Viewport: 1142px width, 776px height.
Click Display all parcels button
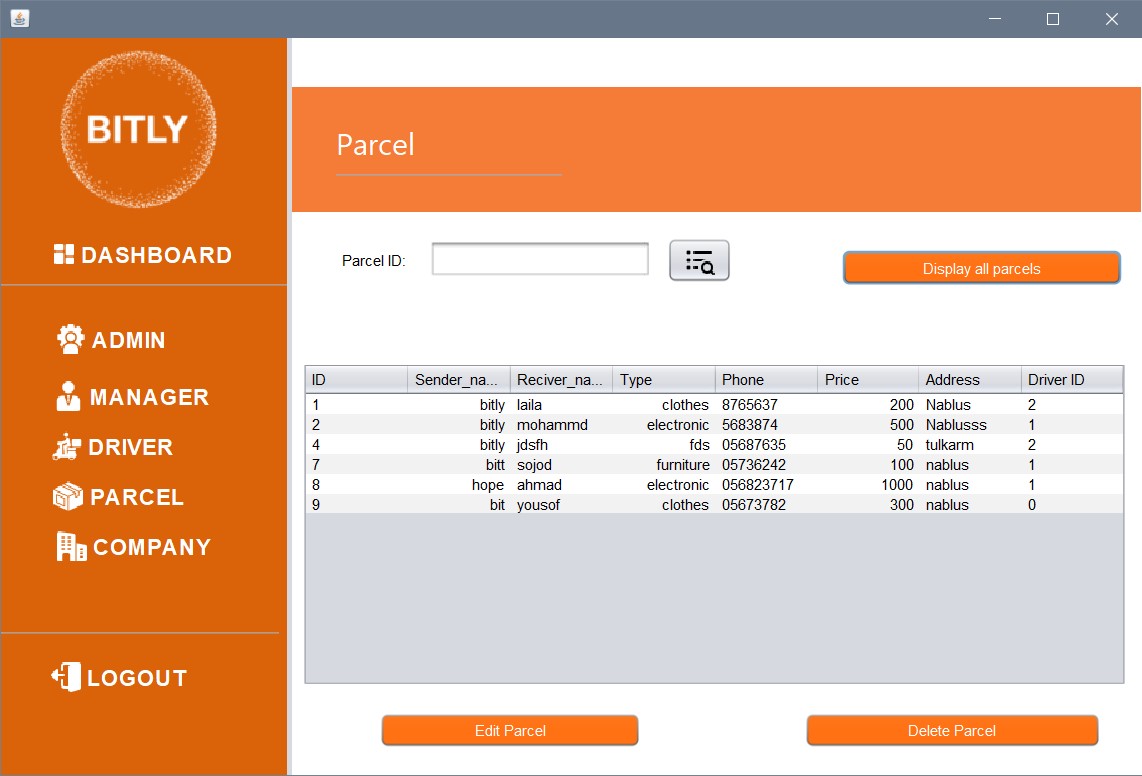click(981, 268)
